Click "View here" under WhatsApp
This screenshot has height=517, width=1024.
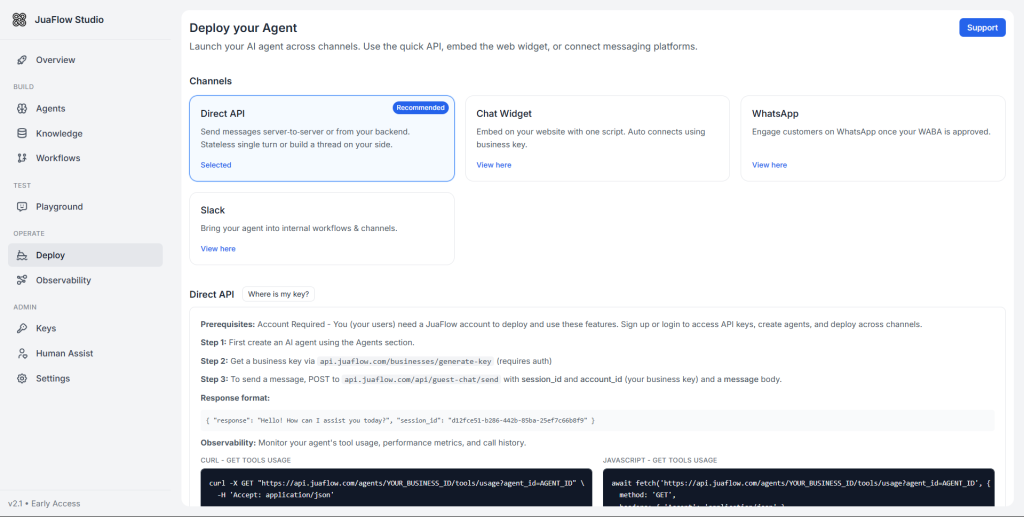click(769, 165)
